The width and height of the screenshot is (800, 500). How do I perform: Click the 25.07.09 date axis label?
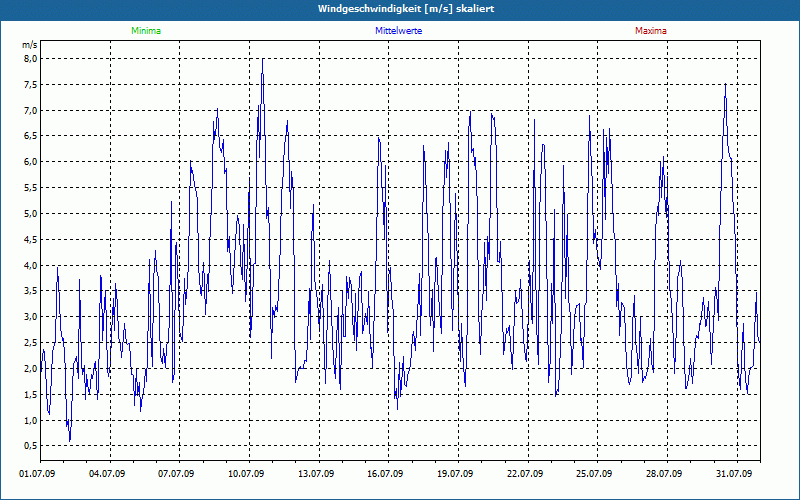point(594,474)
